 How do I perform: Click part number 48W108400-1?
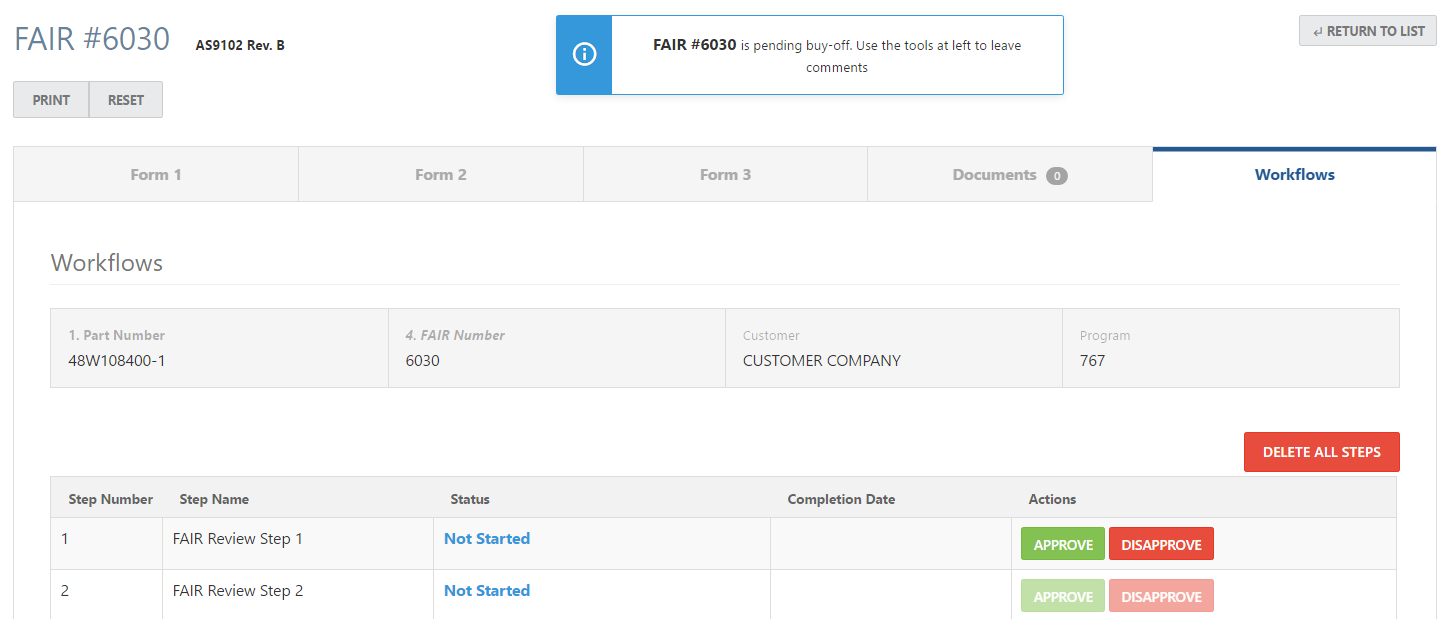(x=117, y=361)
